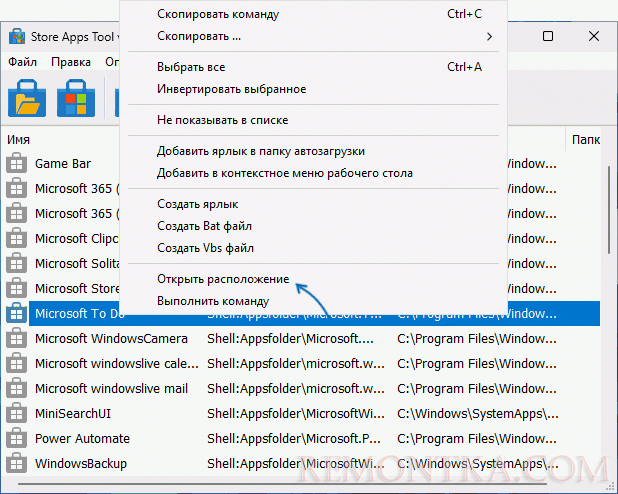
Task: Click the Microsoft WindowsCamera row icon
Action: tap(17, 339)
